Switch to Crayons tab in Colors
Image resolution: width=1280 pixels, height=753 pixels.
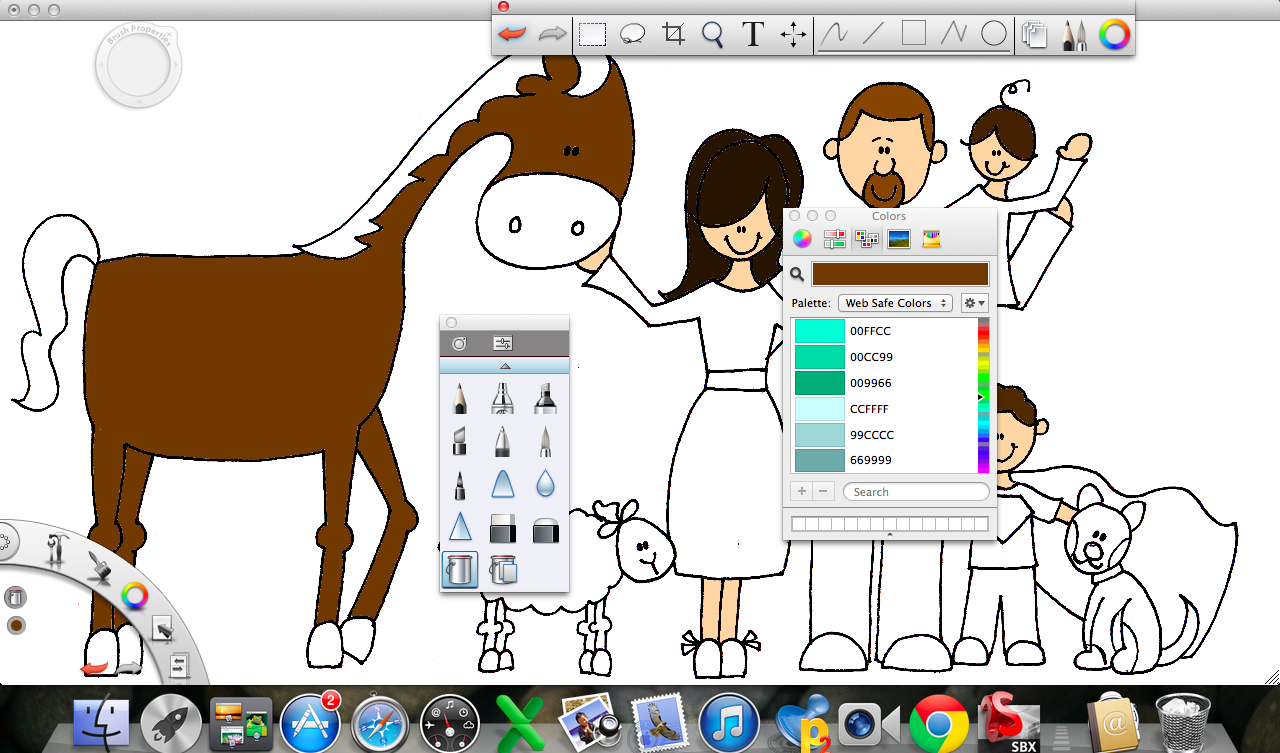pos(932,239)
